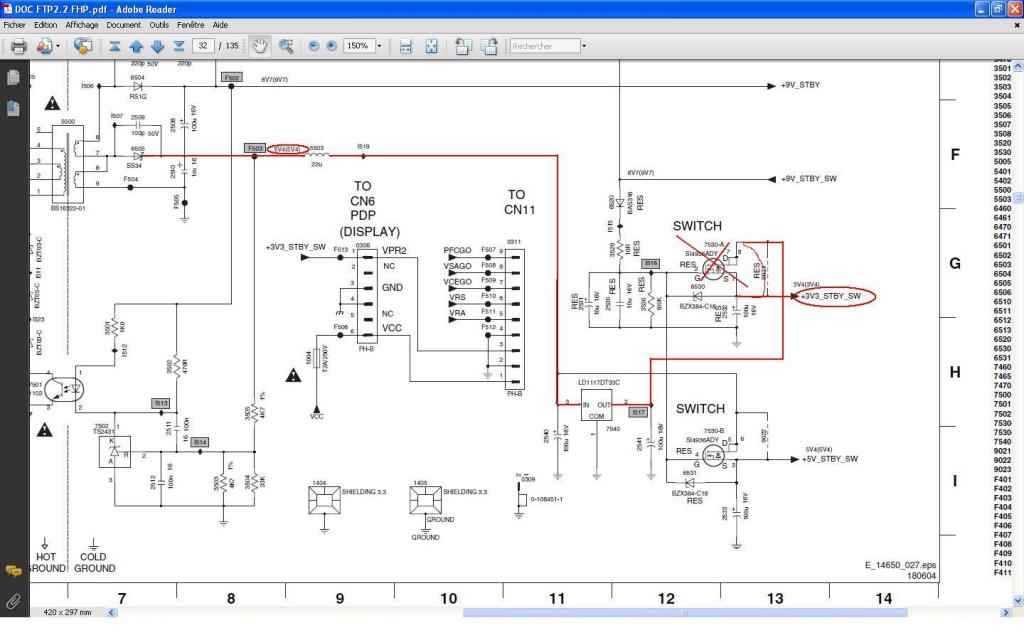The image size is (1024, 640).
Task: Click the Adobe Reader PDF icon in title bar
Action: coord(8,9)
